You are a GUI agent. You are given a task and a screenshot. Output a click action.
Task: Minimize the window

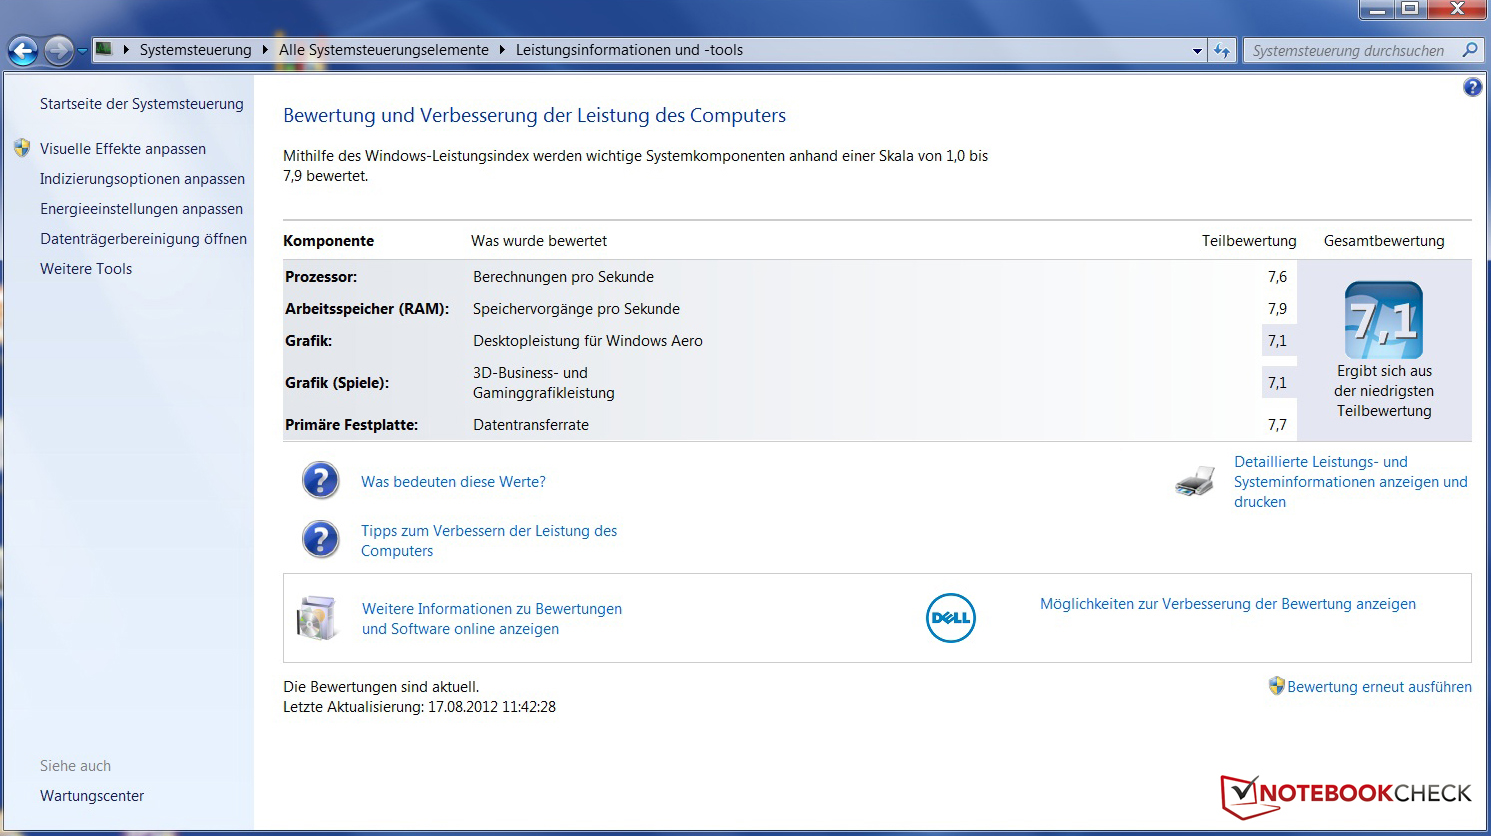click(x=1377, y=9)
